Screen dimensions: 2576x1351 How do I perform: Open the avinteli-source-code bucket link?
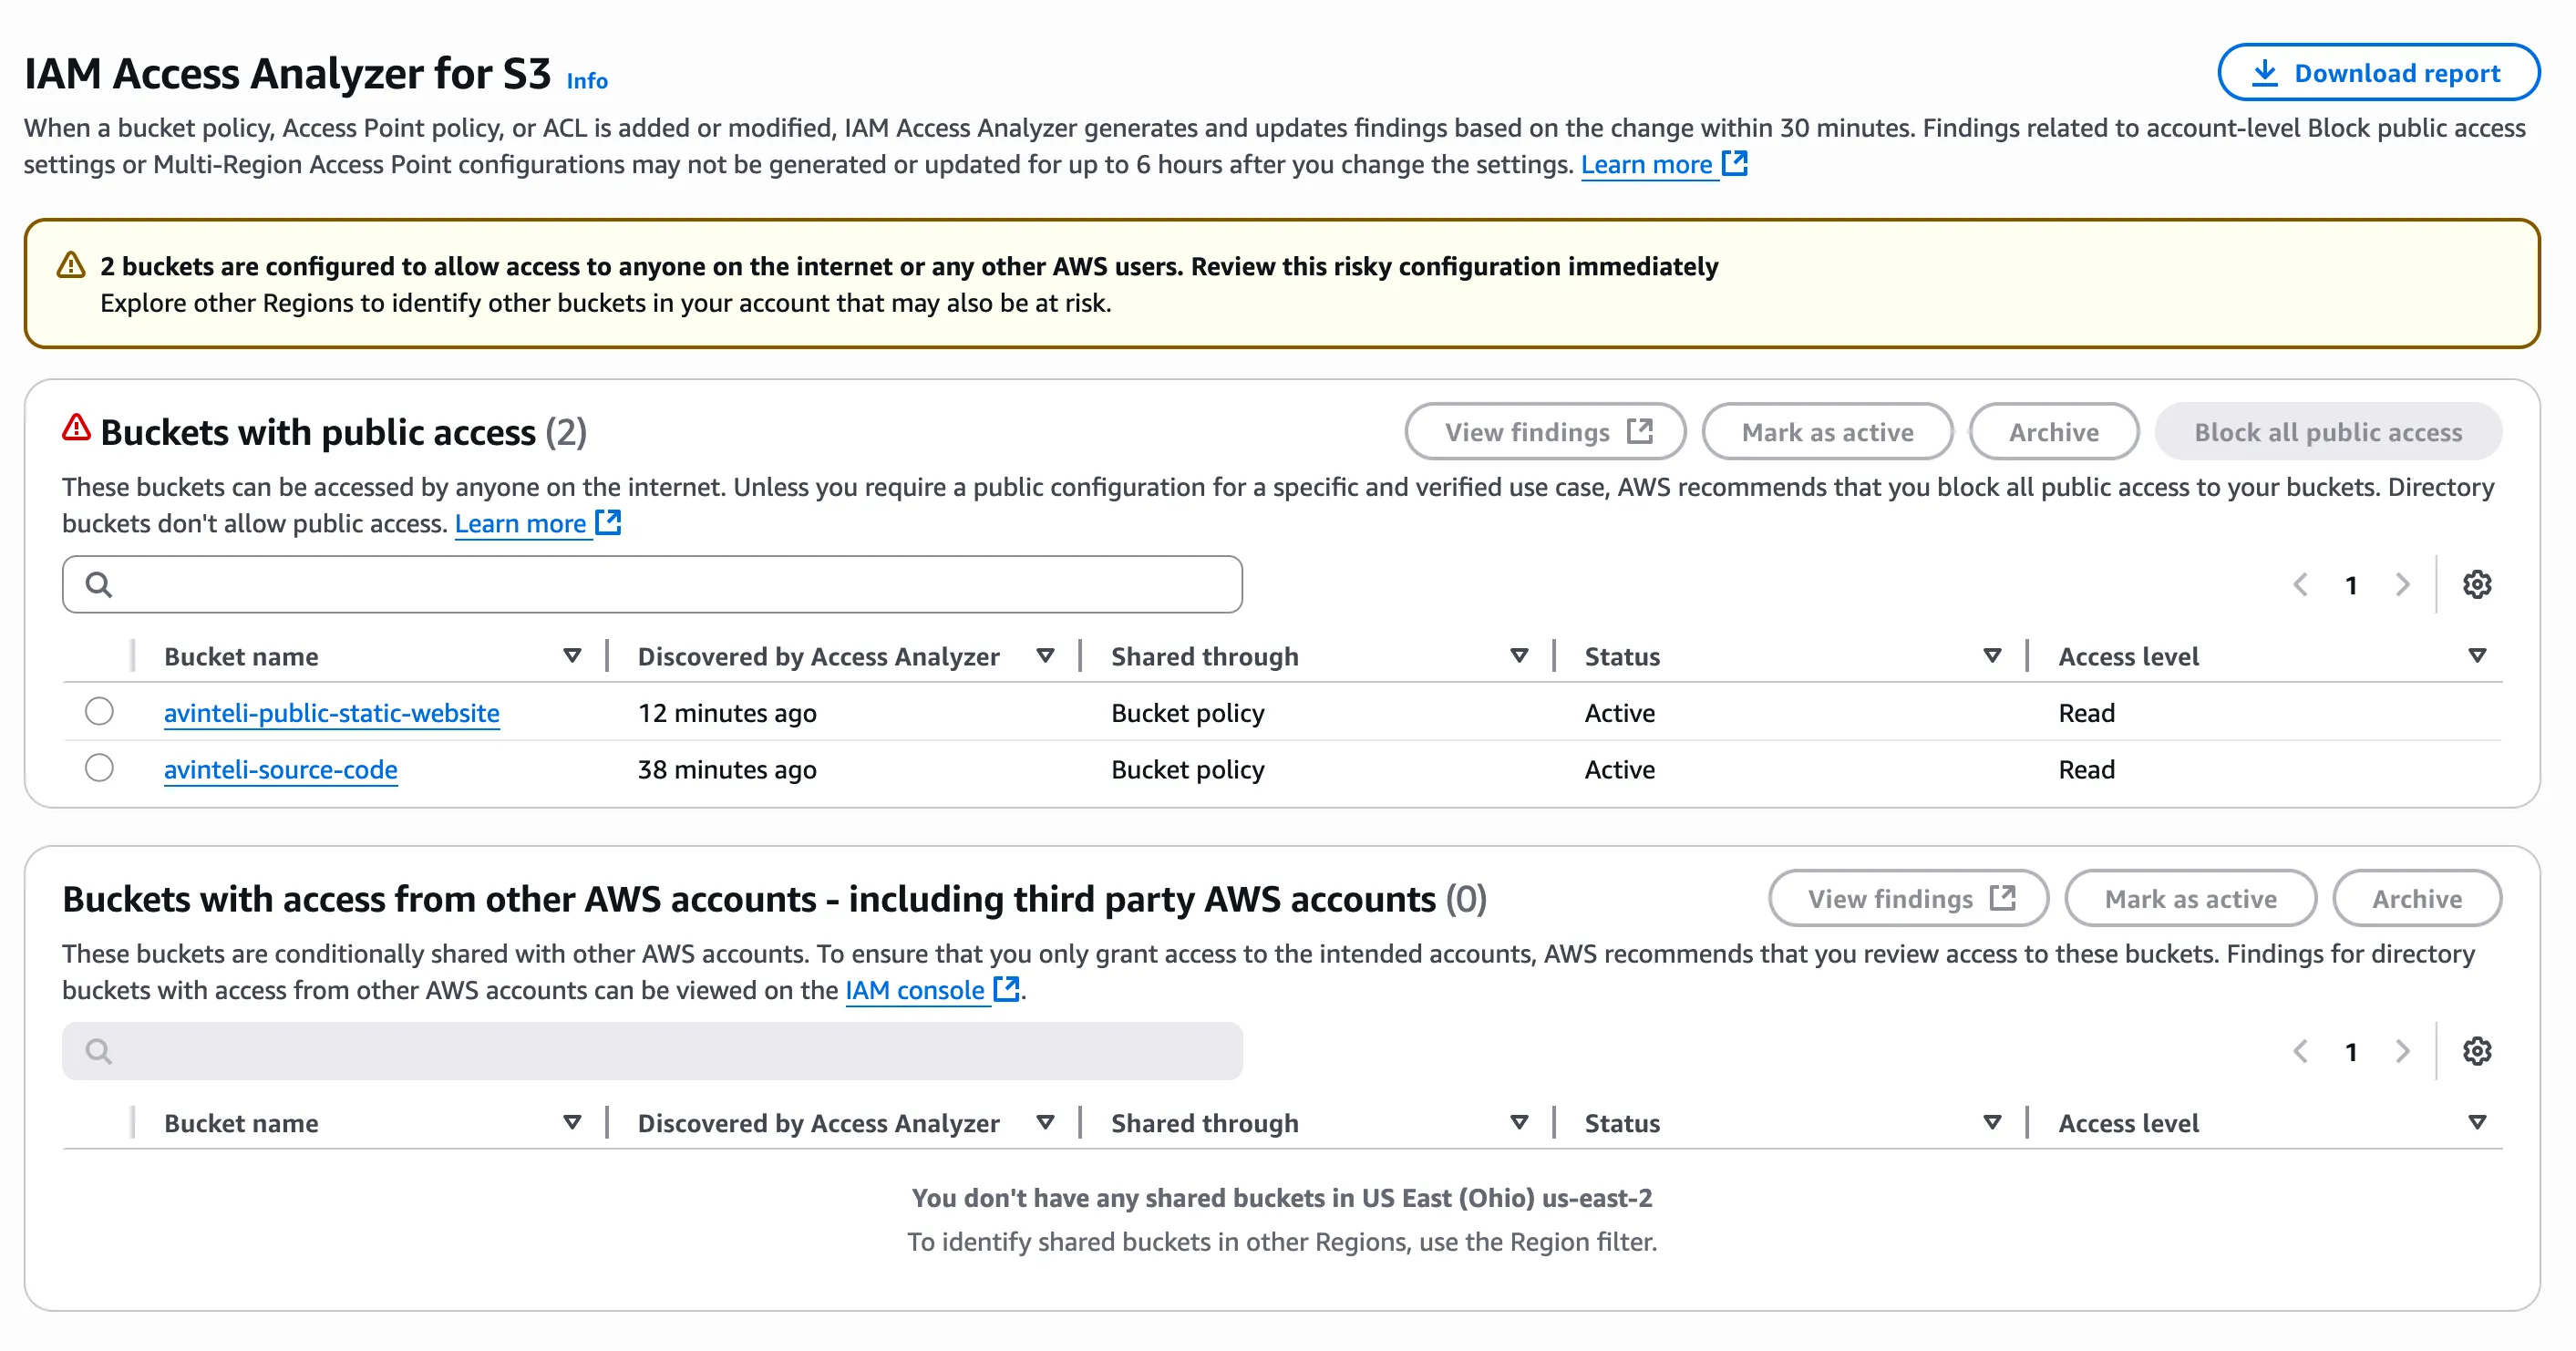[x=280, y=769]
